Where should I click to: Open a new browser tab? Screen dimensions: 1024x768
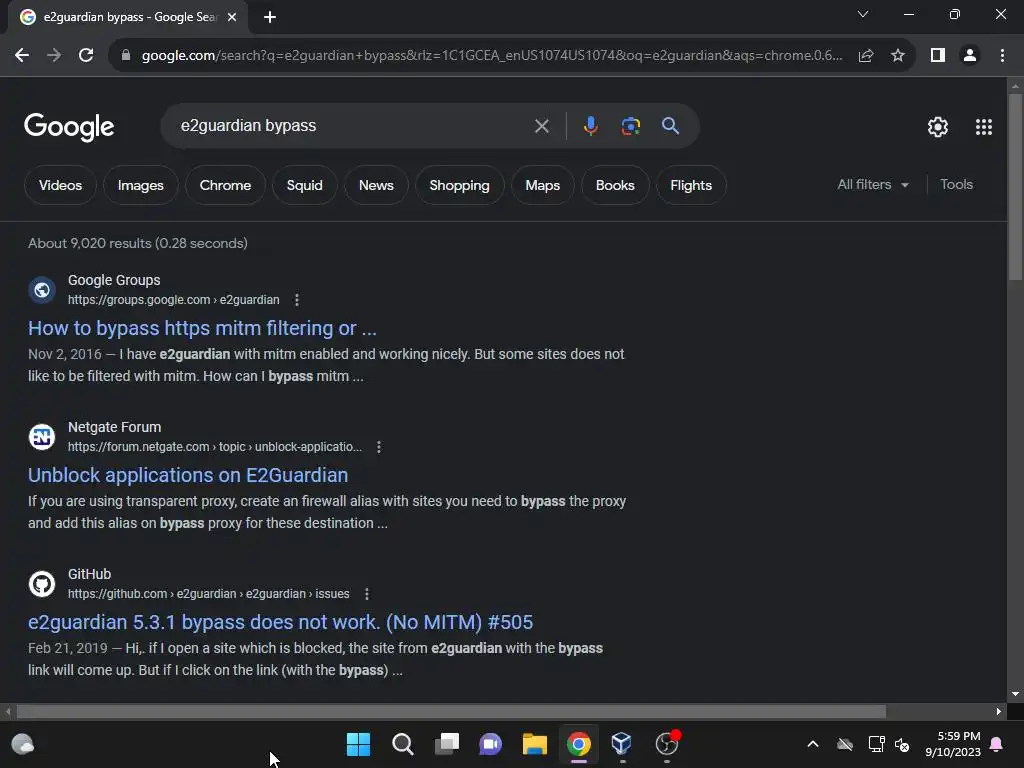[270, 17]
